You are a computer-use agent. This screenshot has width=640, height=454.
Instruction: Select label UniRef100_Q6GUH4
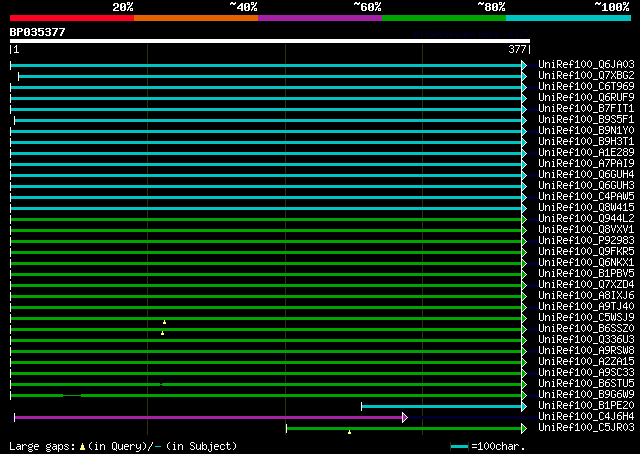(x=586, y=174)
